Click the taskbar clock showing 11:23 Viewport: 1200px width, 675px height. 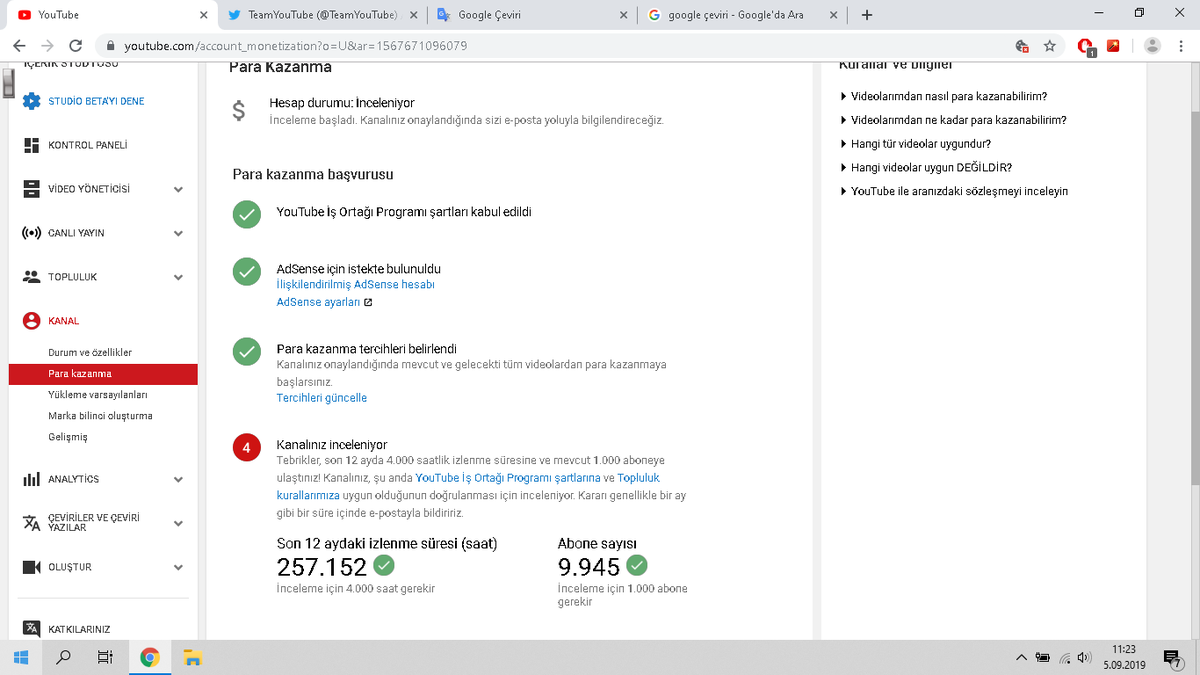[x=1124, y=657]
